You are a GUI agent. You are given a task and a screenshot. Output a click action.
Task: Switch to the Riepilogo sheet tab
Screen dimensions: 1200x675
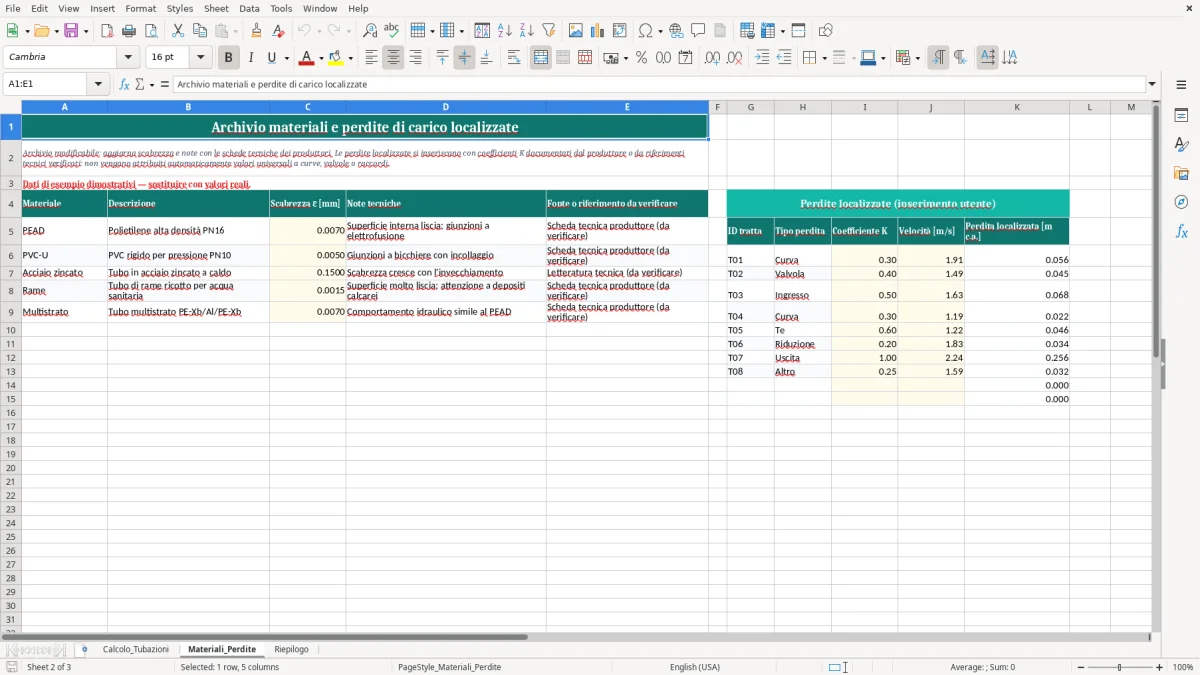(x=291, y=649)
